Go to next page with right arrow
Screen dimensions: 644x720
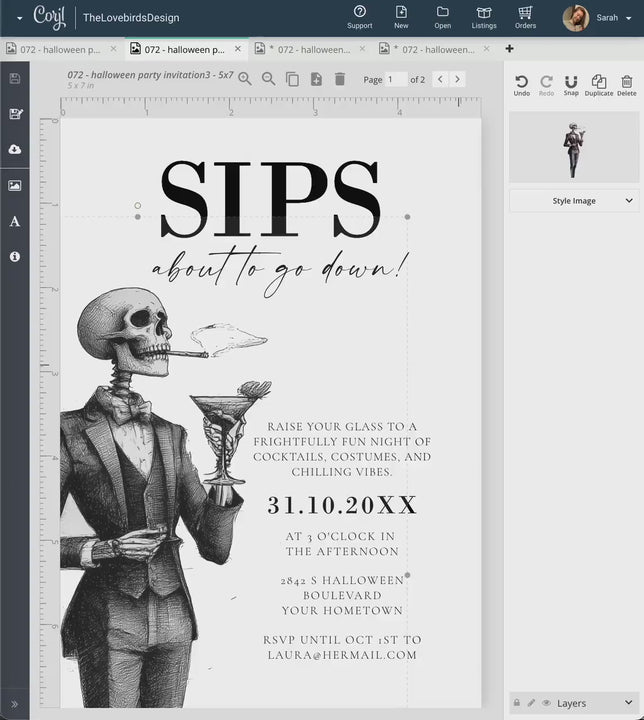click(457, 79)
